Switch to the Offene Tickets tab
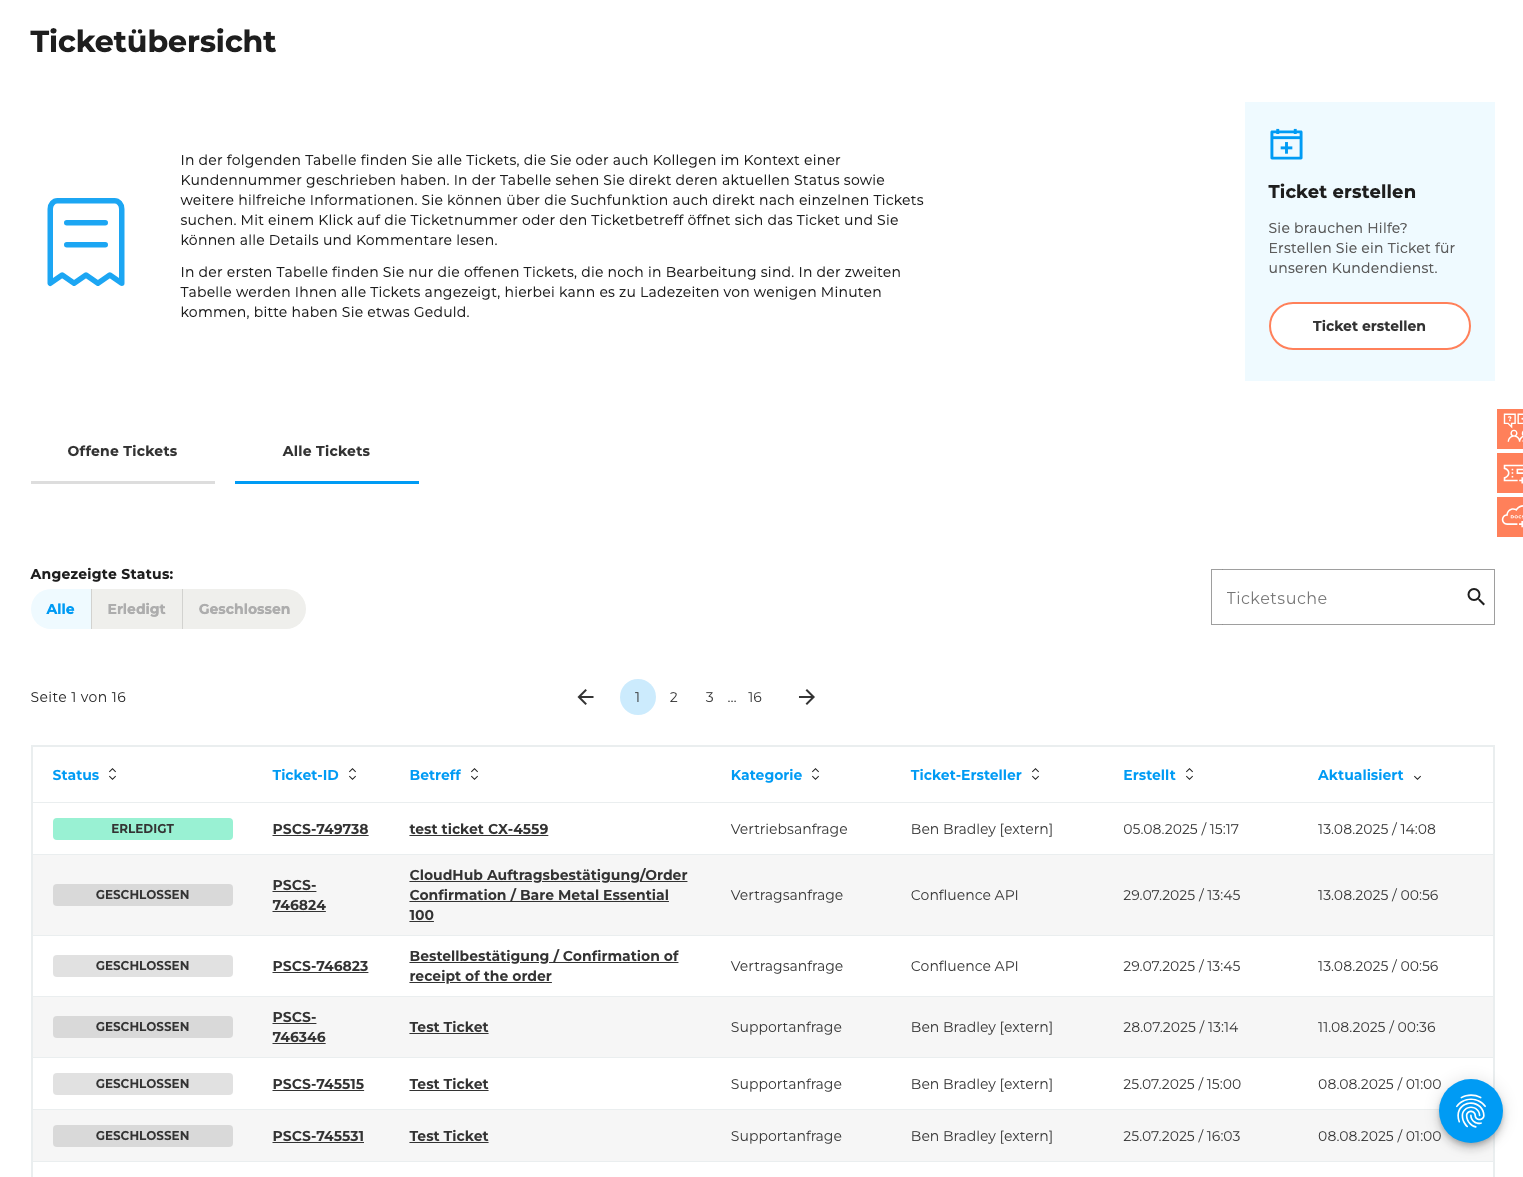The image size is (1523, 1177). 122,451
